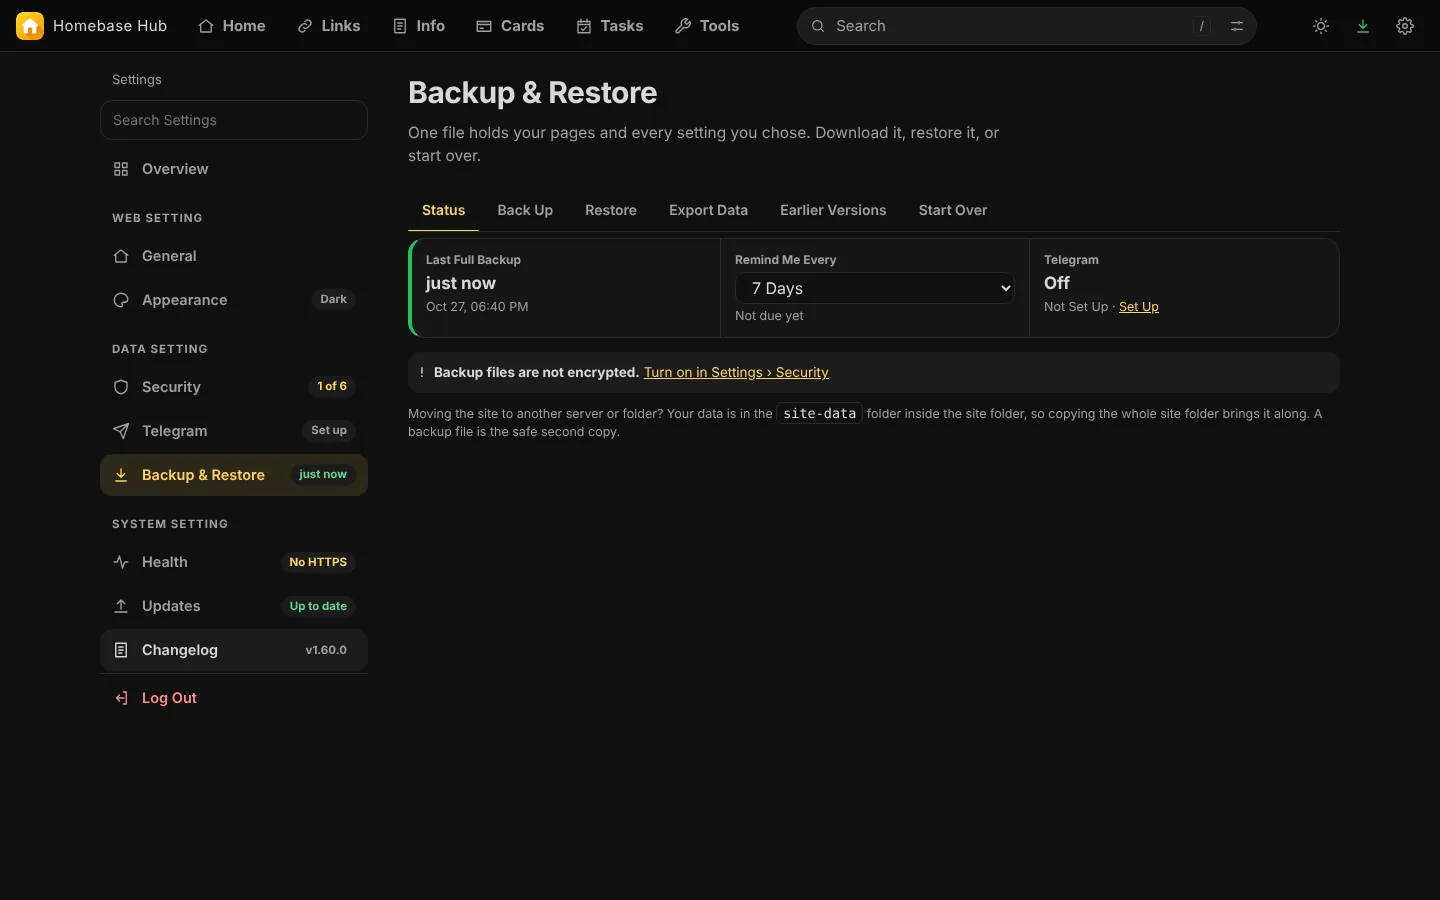This screenshot has height=900, width=1440.
Task: Select the Status tab
Action: pyautogui.click(x=443, y=210)
